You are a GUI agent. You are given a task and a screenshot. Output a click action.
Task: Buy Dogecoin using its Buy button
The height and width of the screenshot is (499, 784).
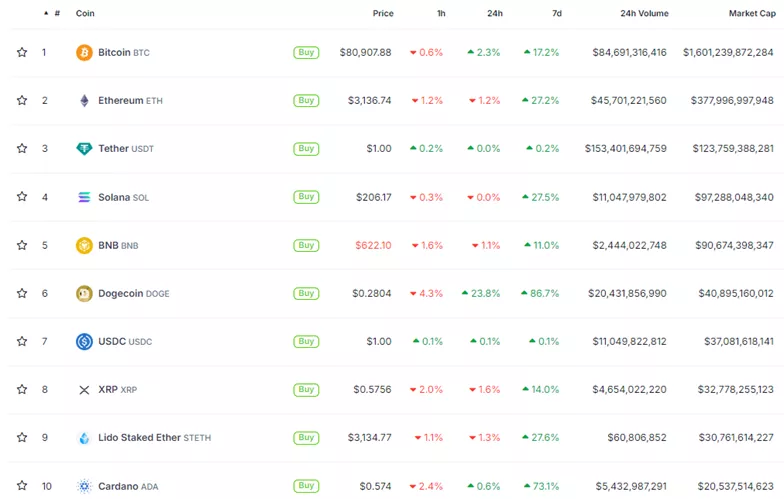(x=306, y=294)
